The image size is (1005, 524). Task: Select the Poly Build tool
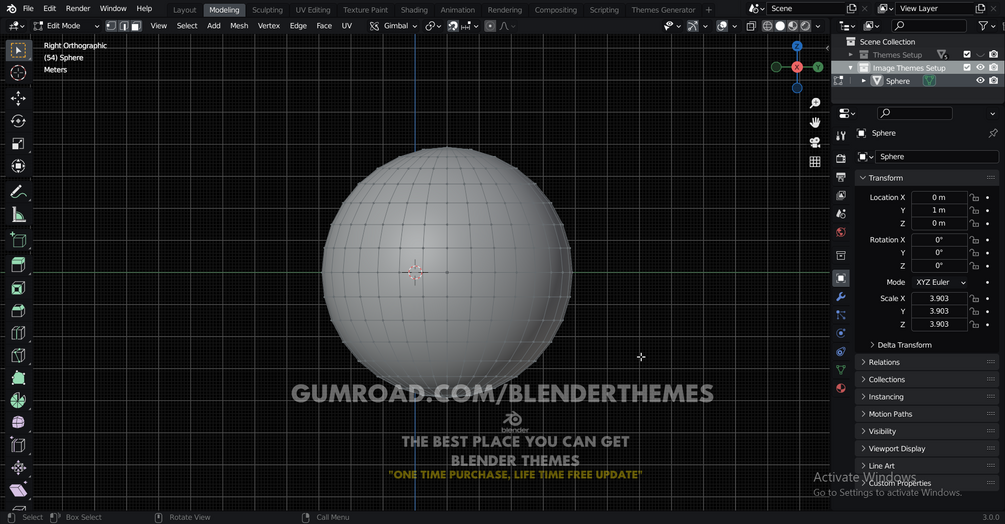click(x=18, y=378)
